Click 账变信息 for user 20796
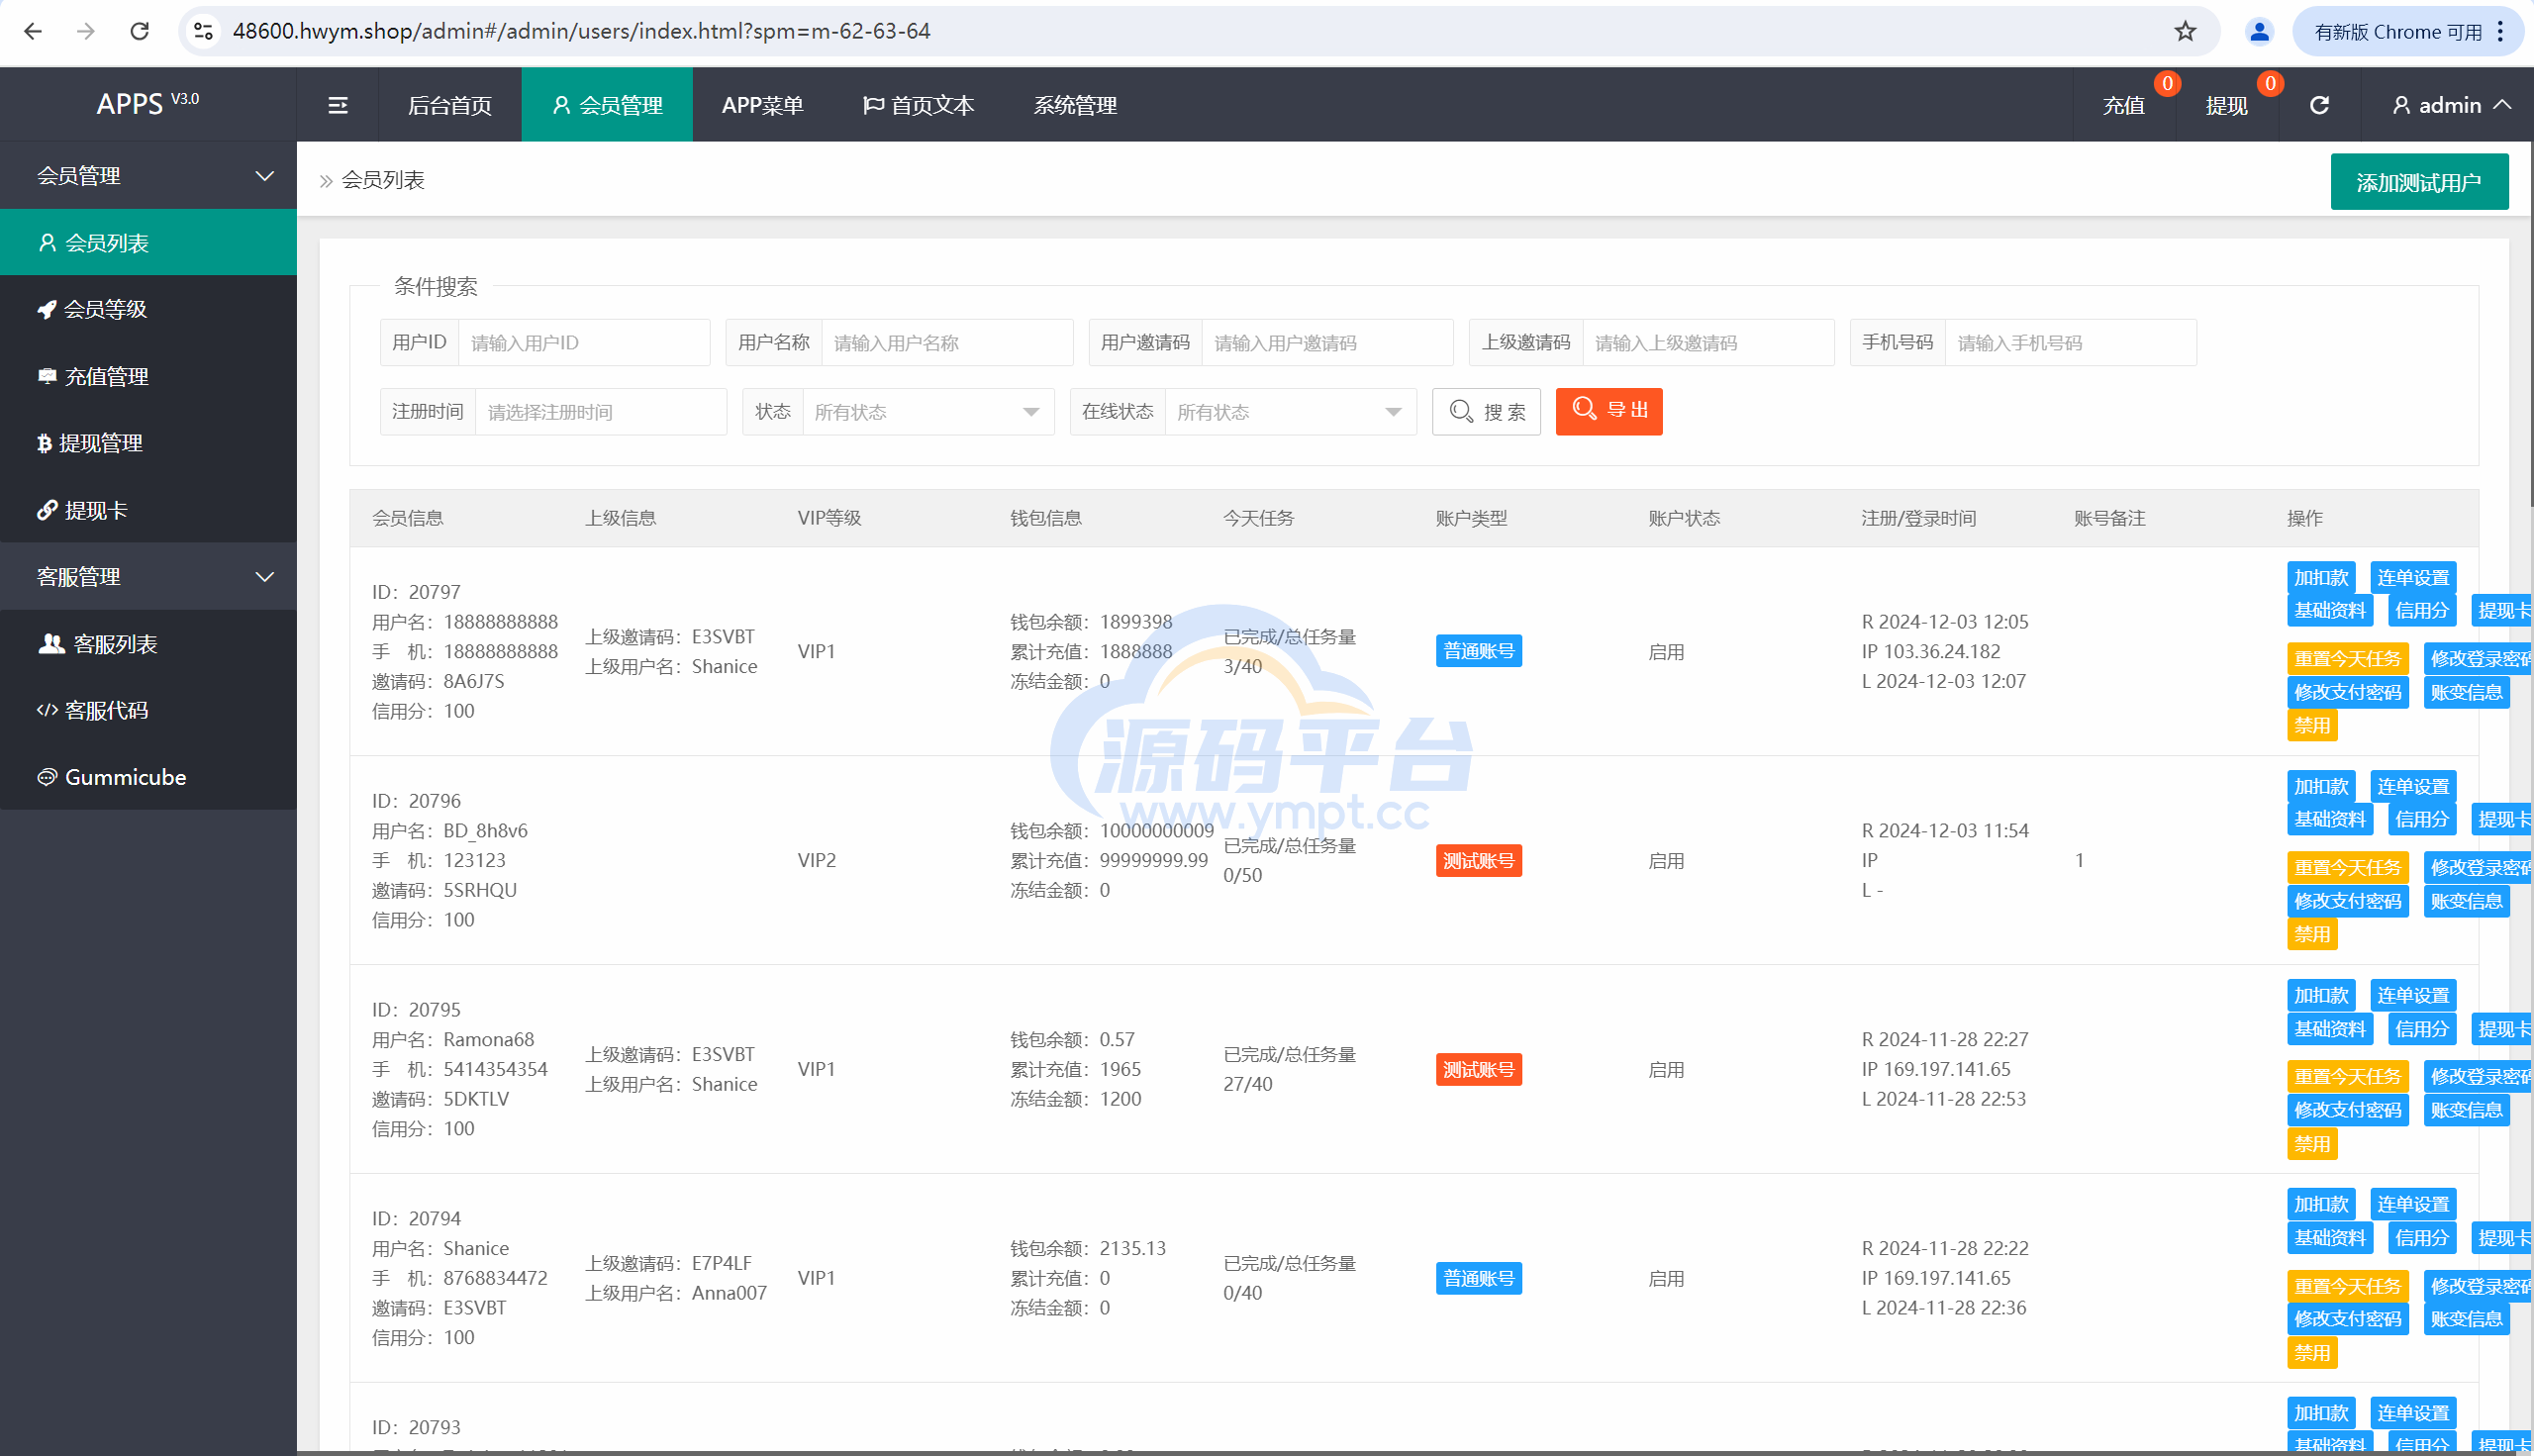Screen dimensions: 2534x1456 tap(2466, 901)
